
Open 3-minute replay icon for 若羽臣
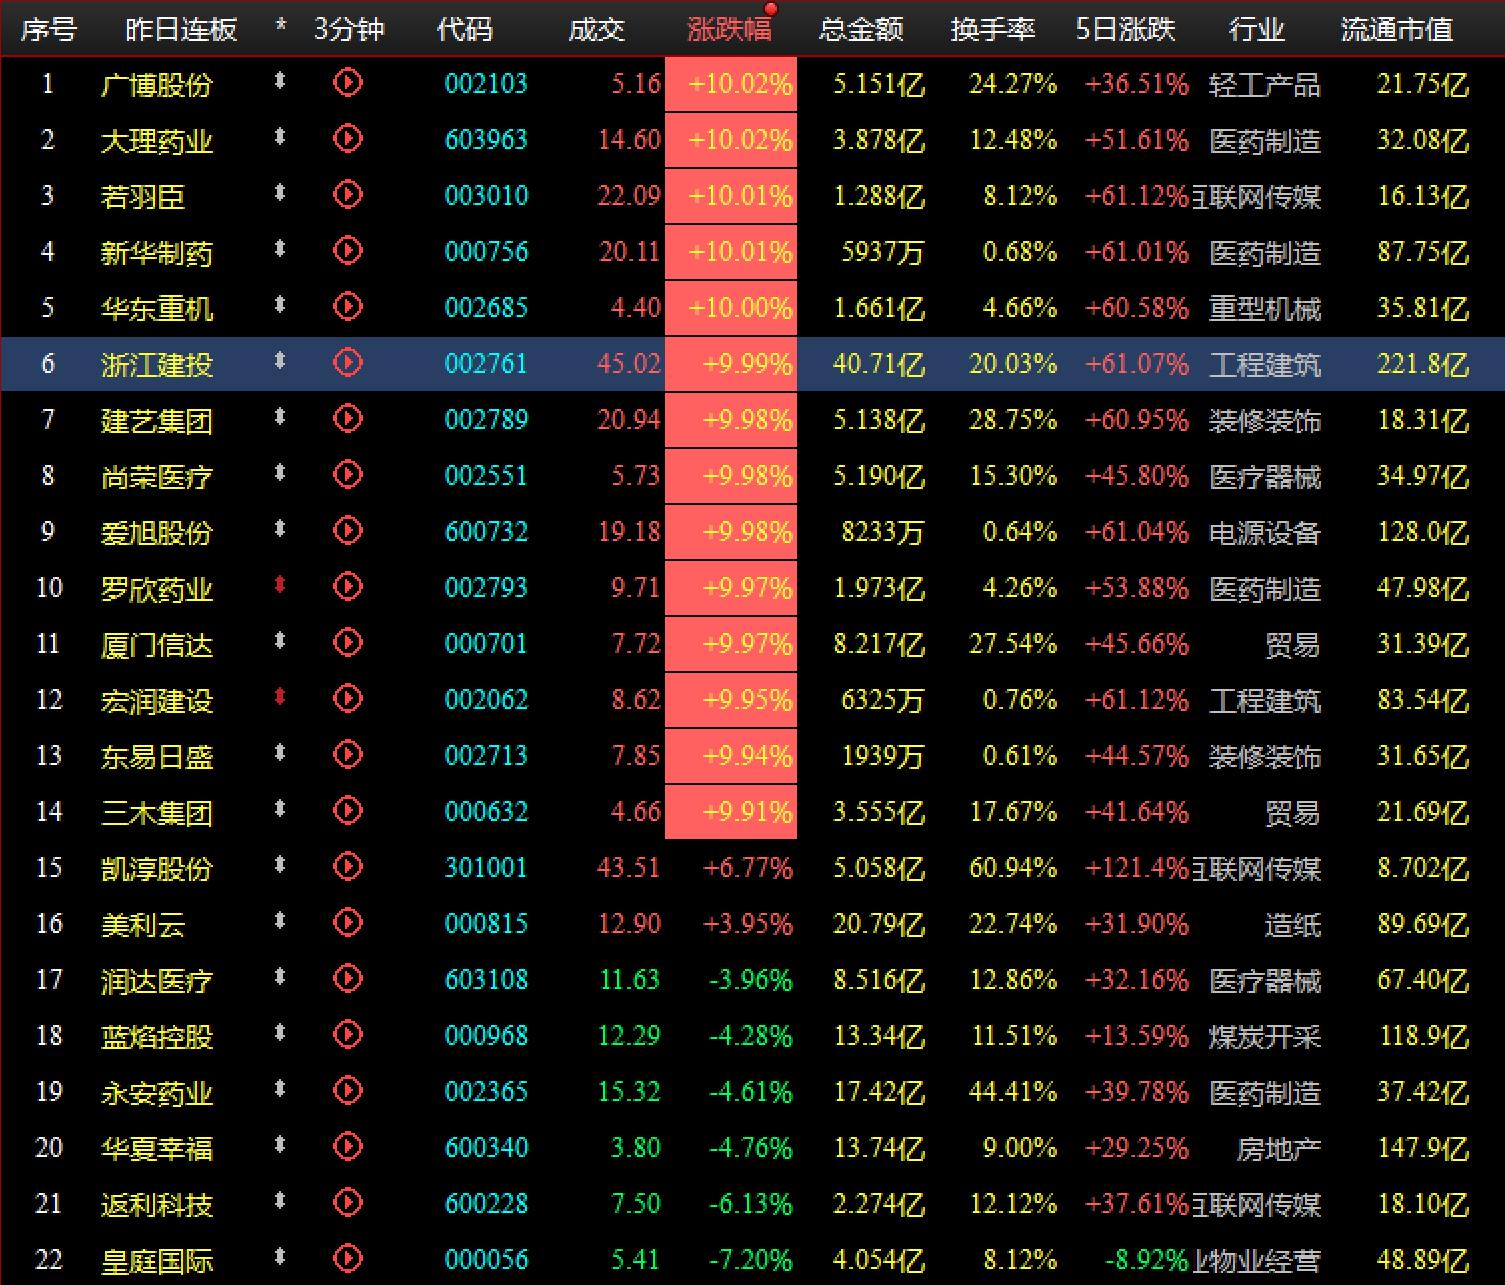pyautogui.click(x=347, y=194)
